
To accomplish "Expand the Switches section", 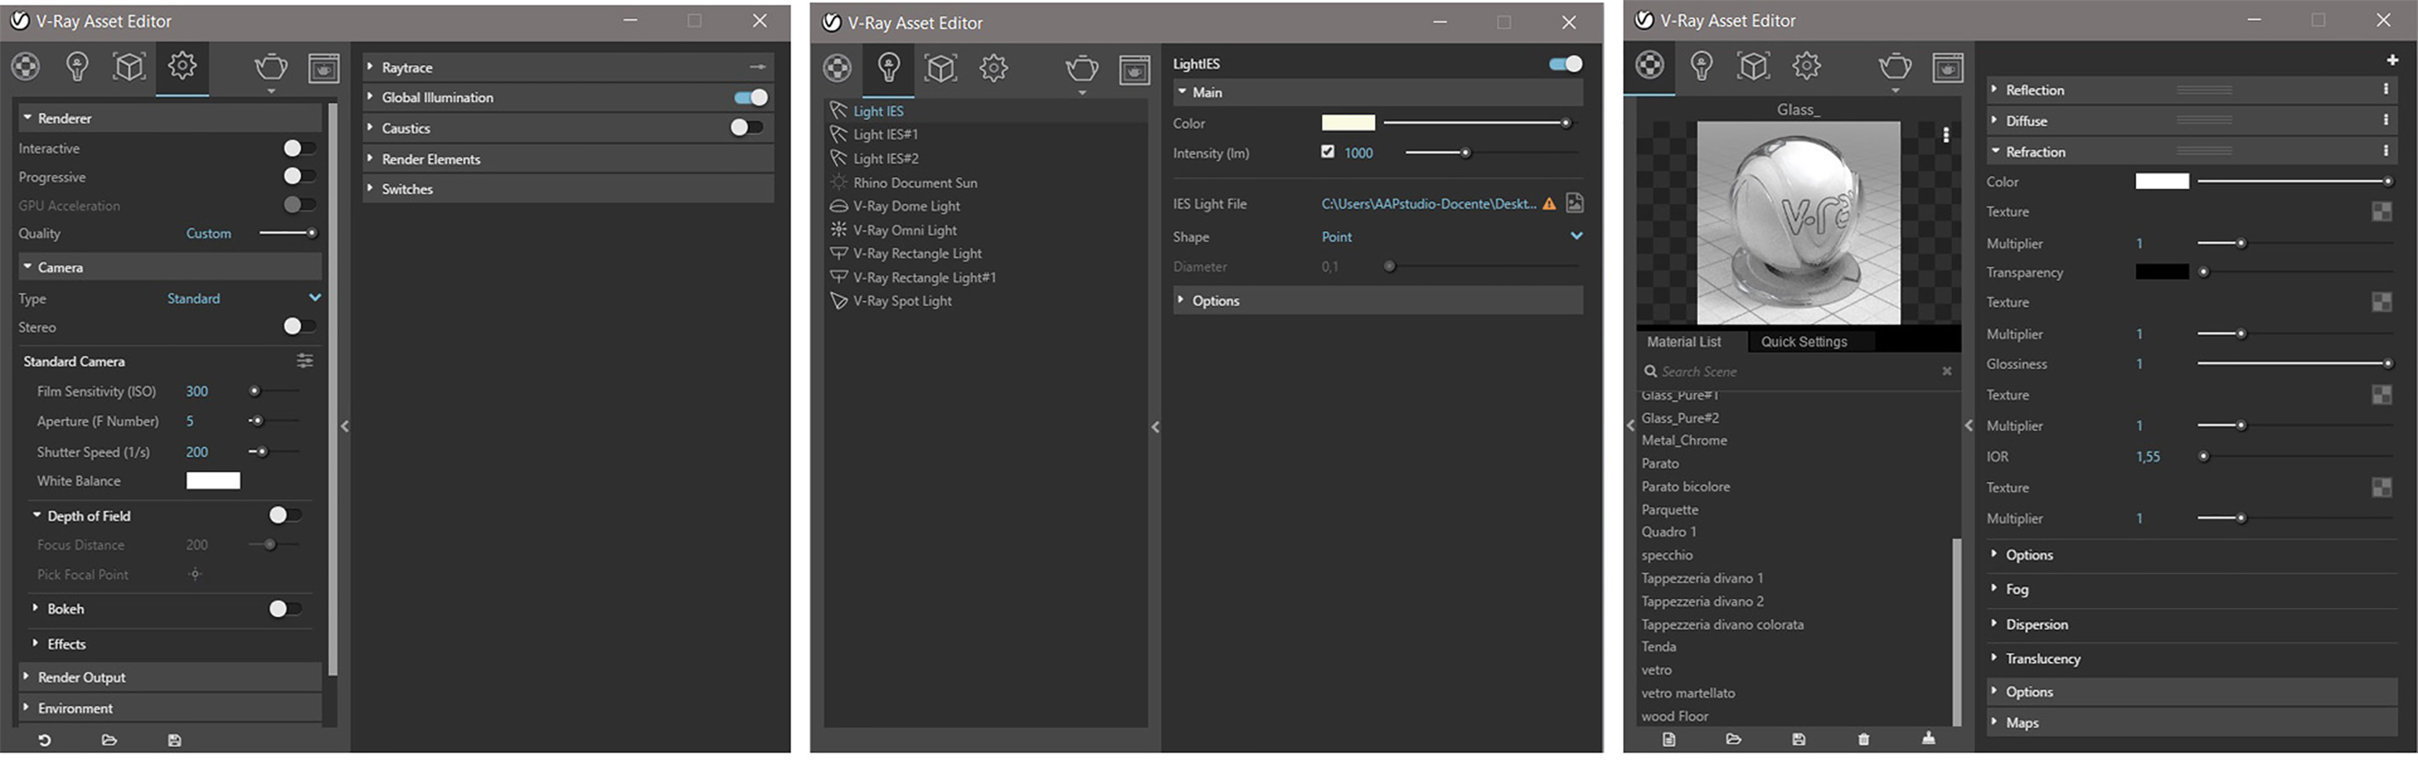I will [568, 189].
